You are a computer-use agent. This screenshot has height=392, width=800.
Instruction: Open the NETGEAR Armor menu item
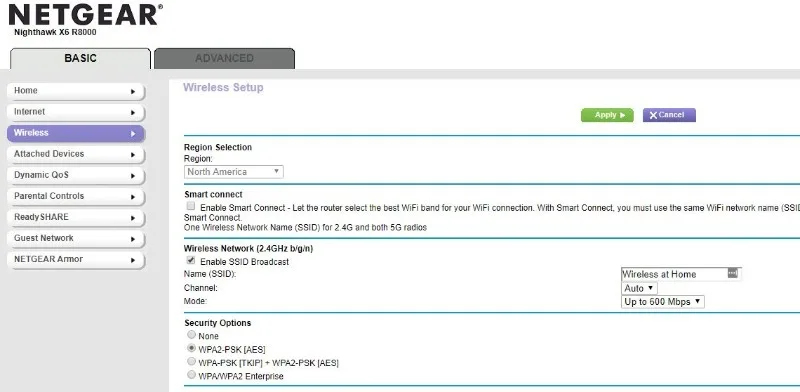76,259
